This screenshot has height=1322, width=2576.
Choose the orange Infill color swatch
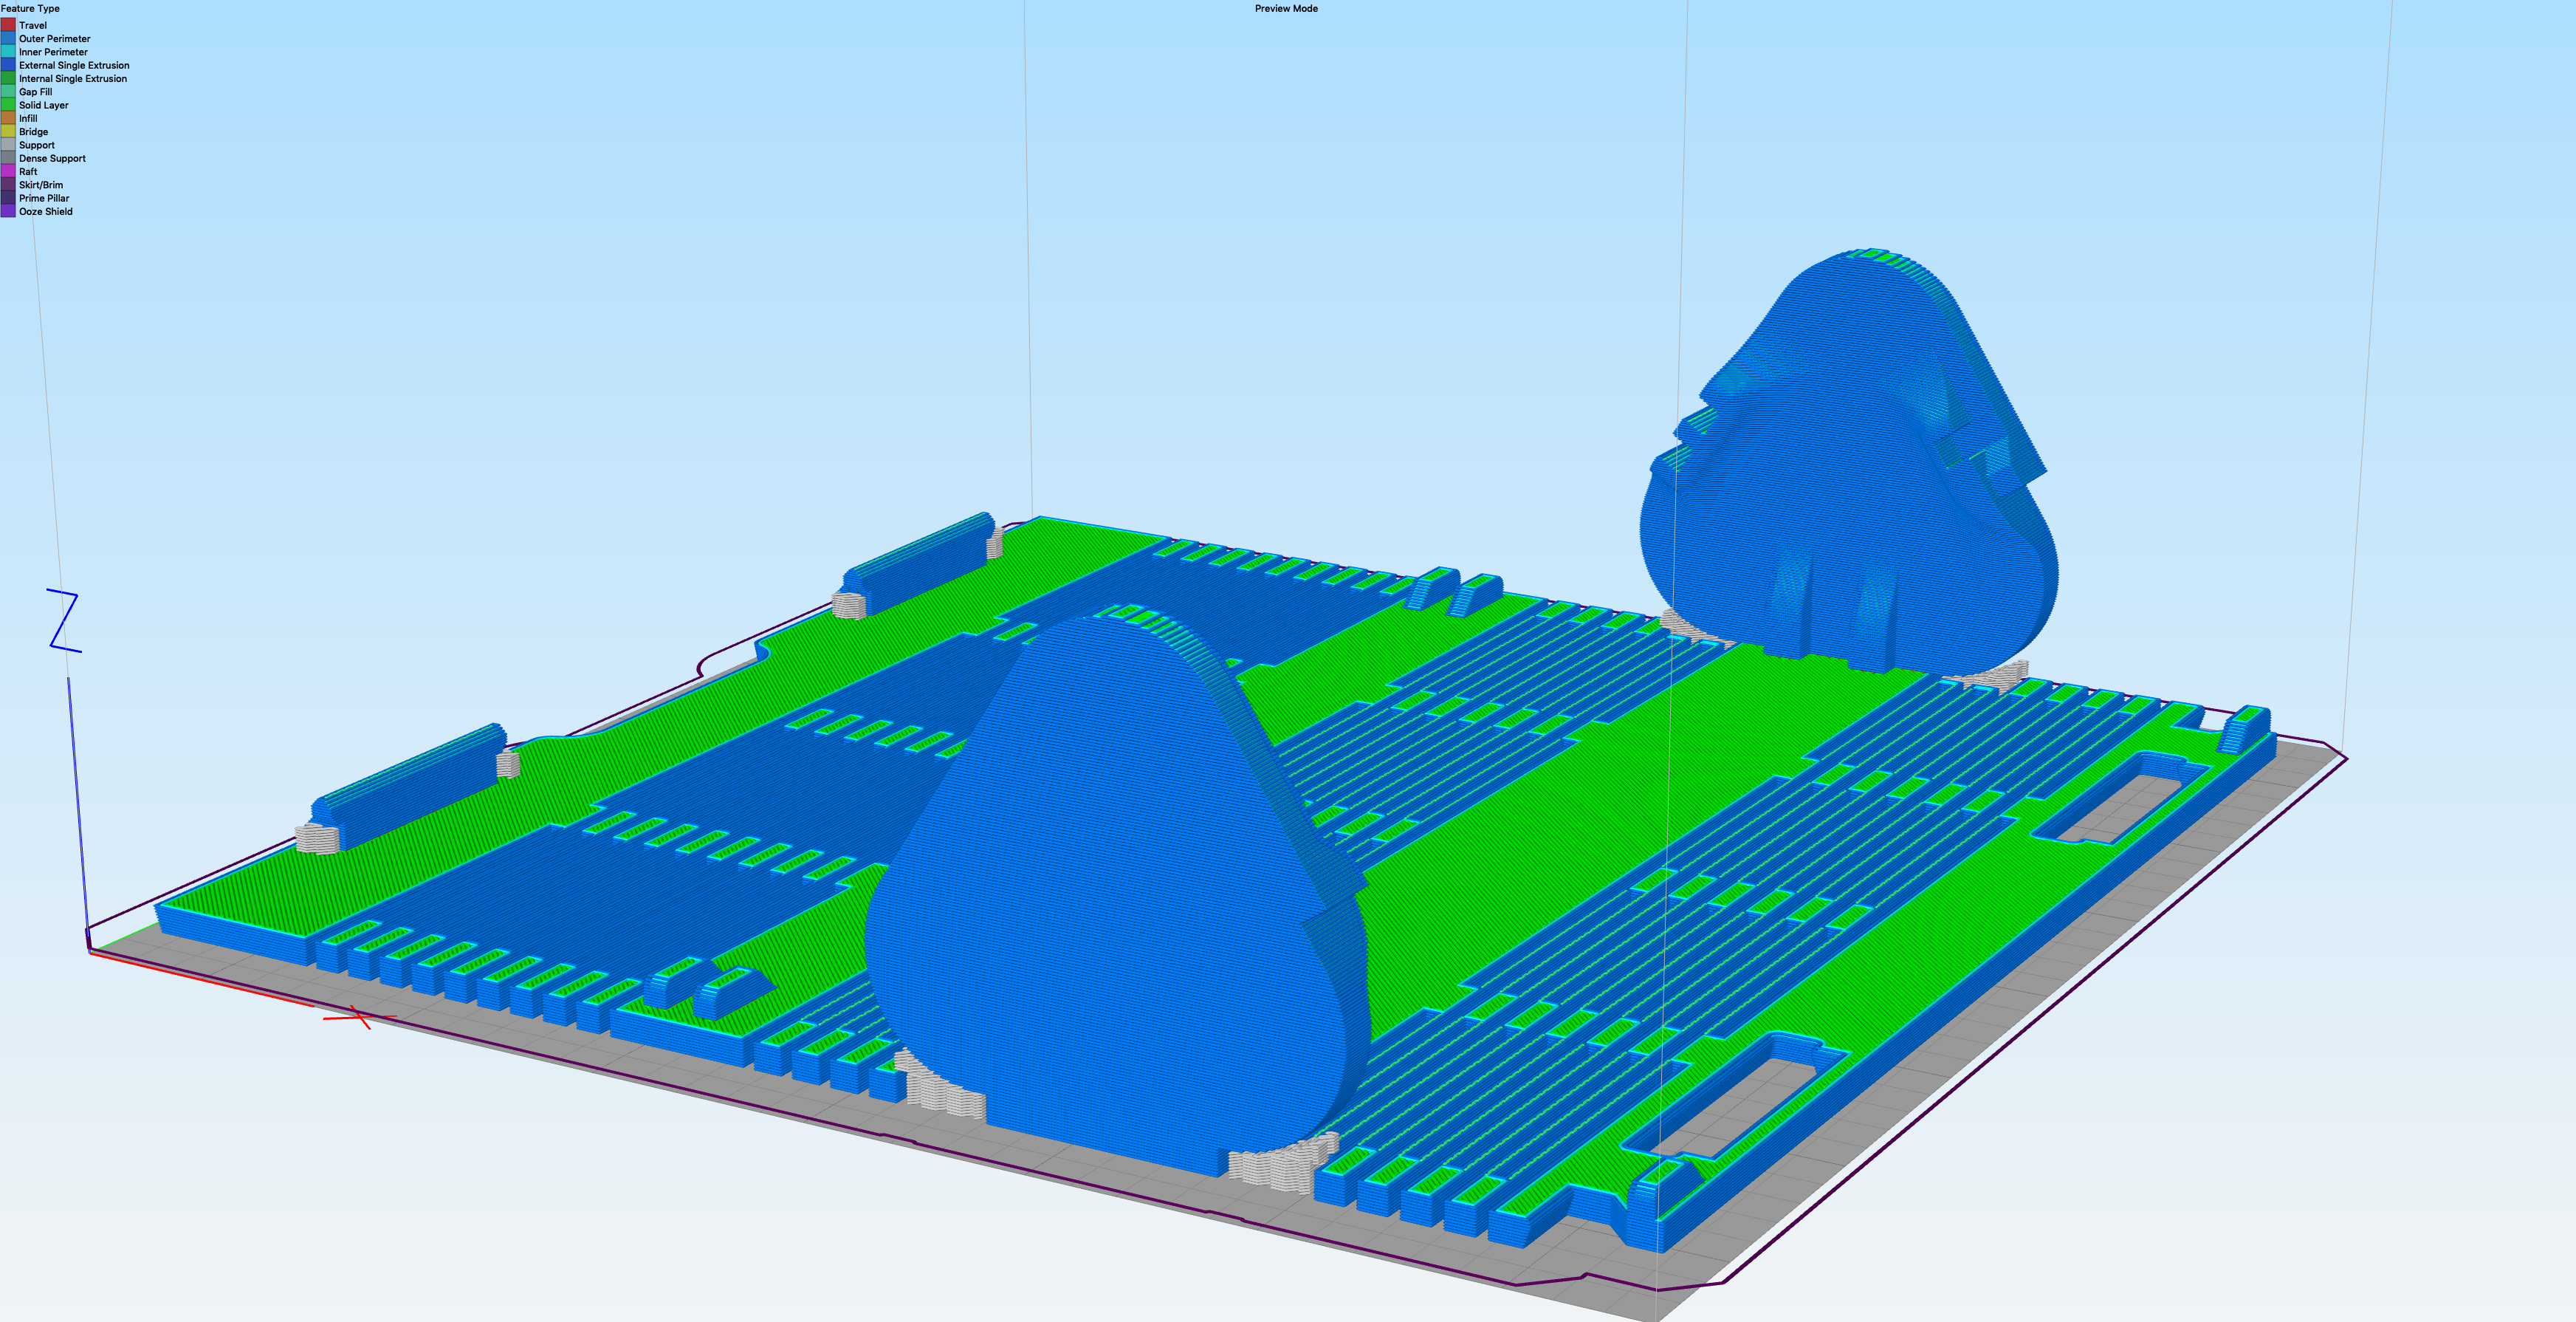click(8, 118)
